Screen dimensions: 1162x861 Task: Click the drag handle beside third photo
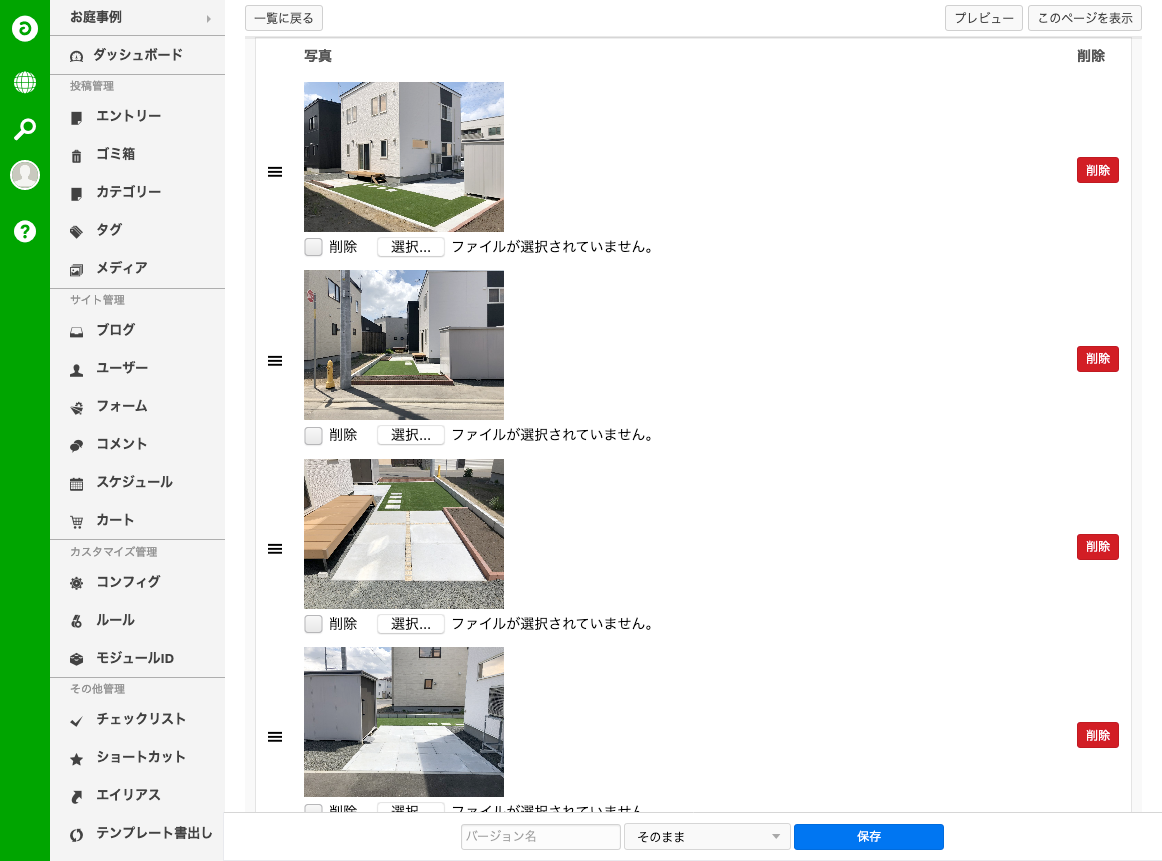click(x=275, y=549)
